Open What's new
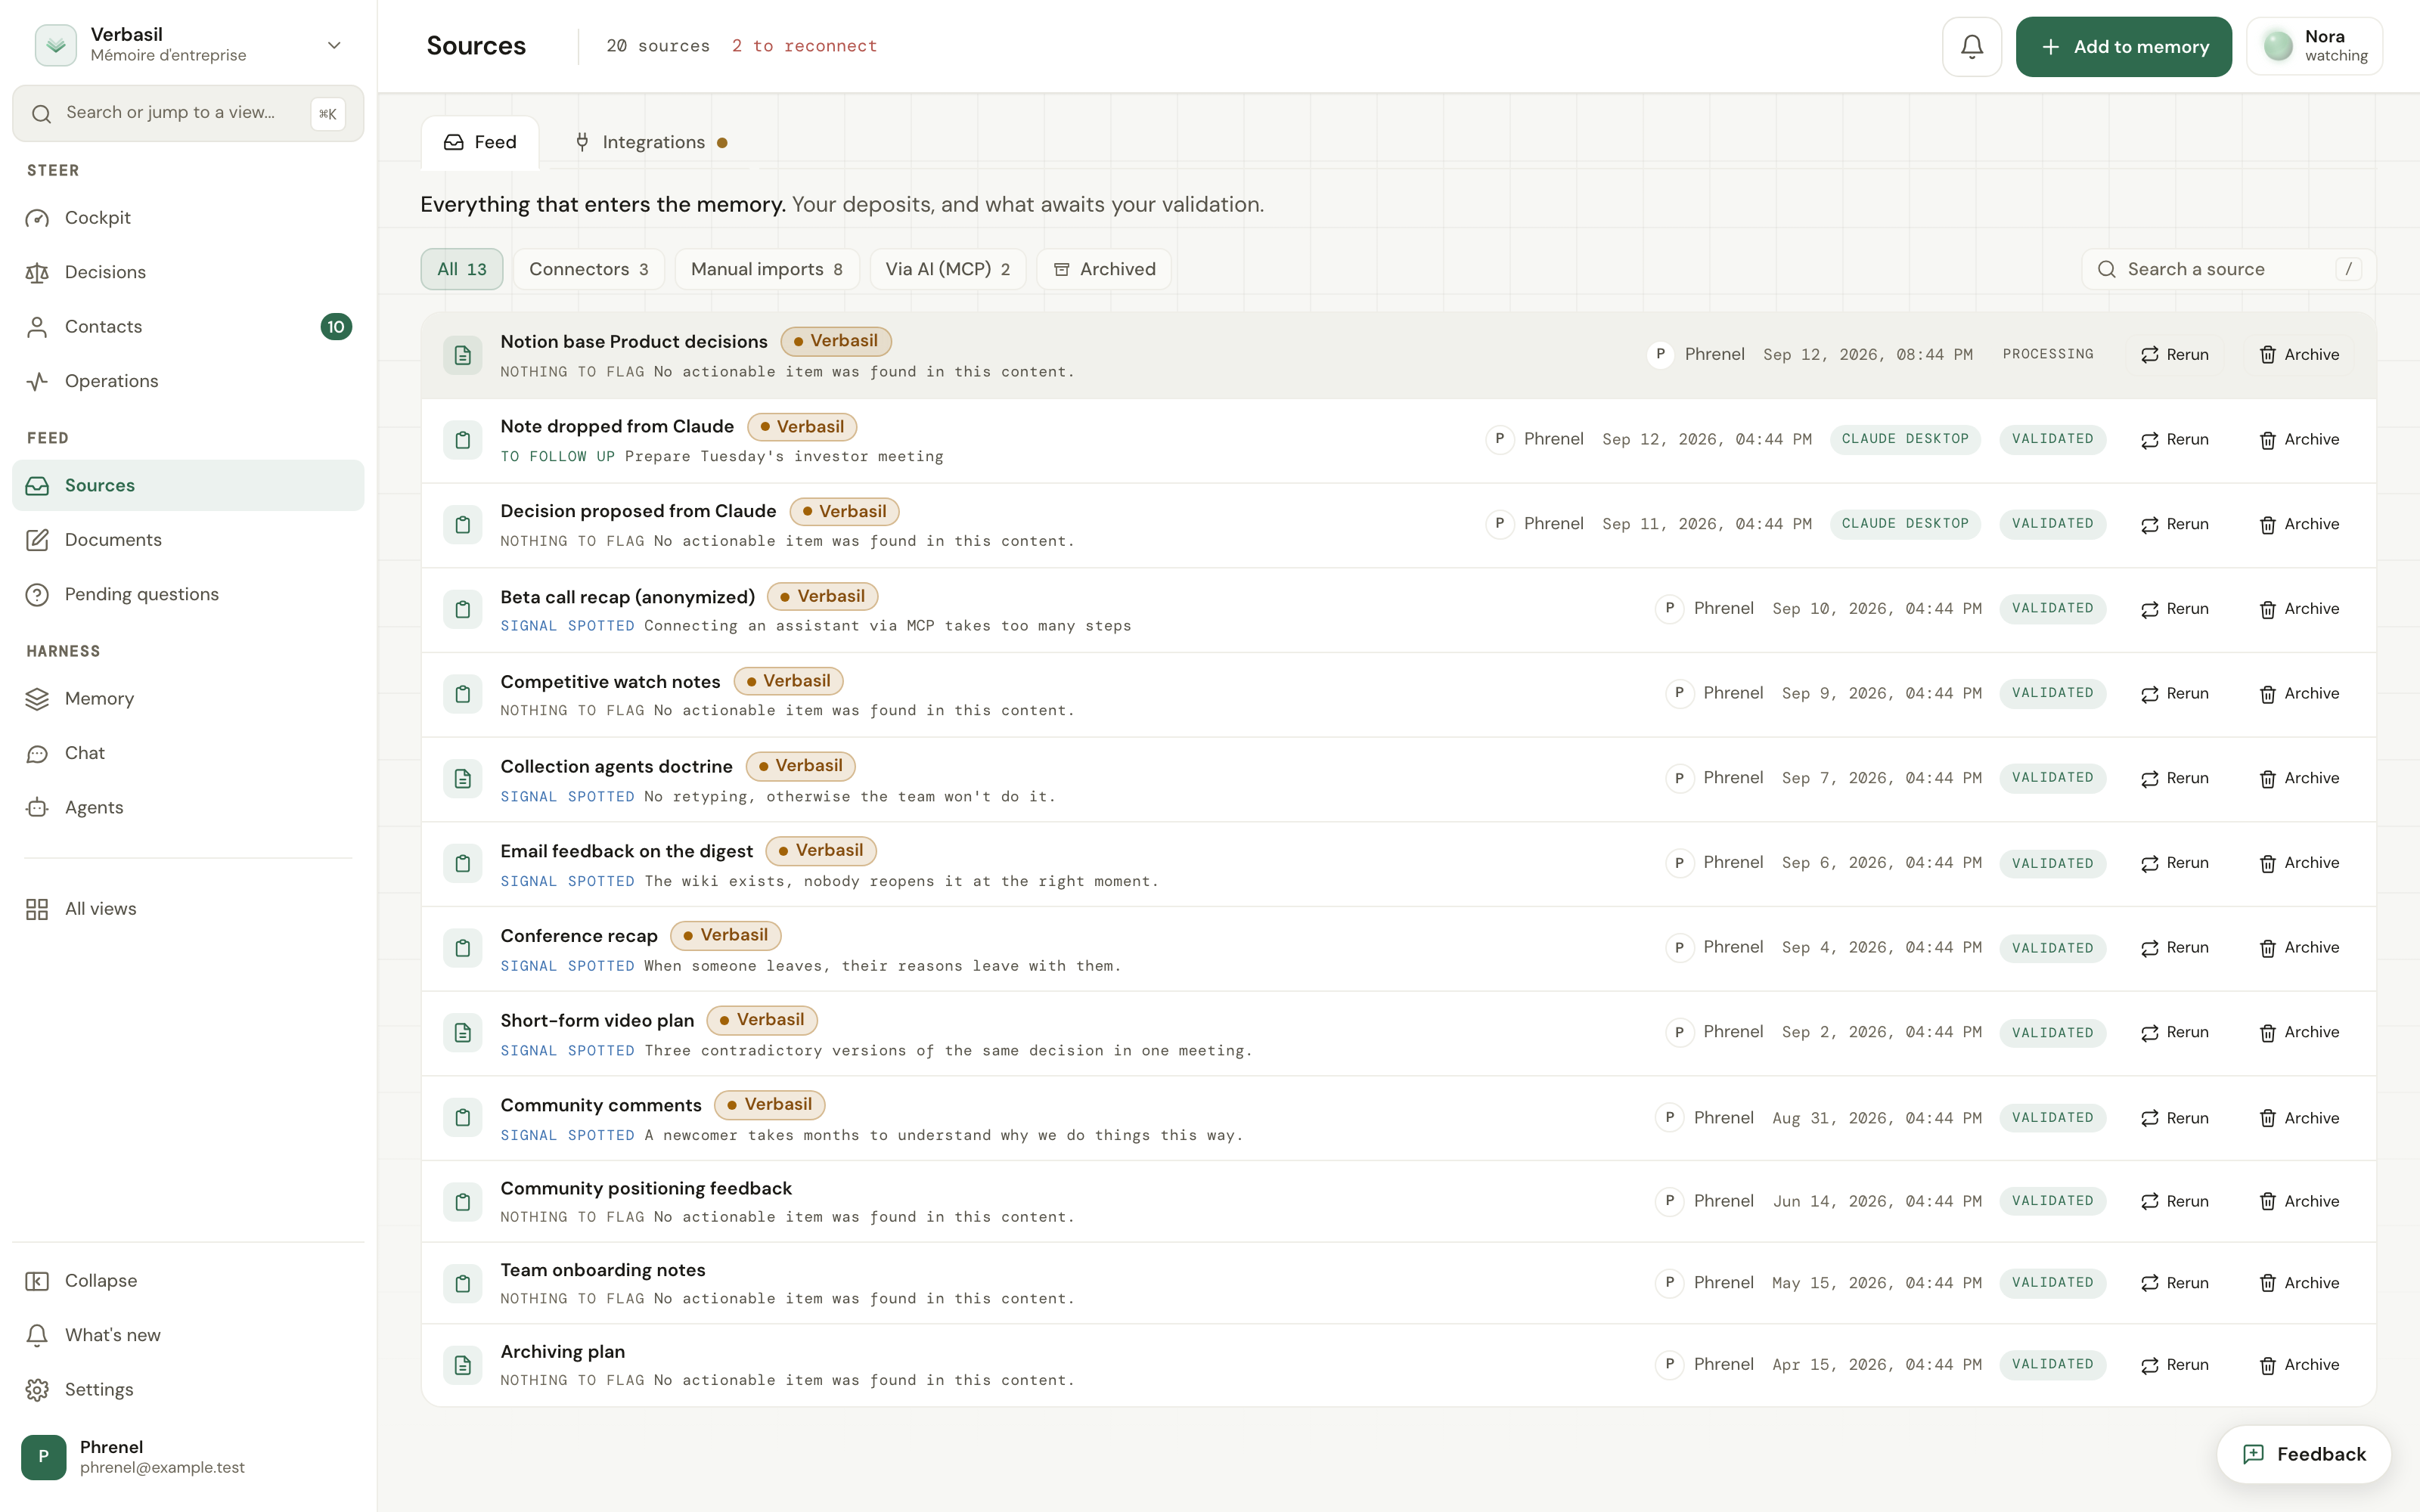The height and width of the screenshot is (1512, 2420). [x=188, y=1335]
